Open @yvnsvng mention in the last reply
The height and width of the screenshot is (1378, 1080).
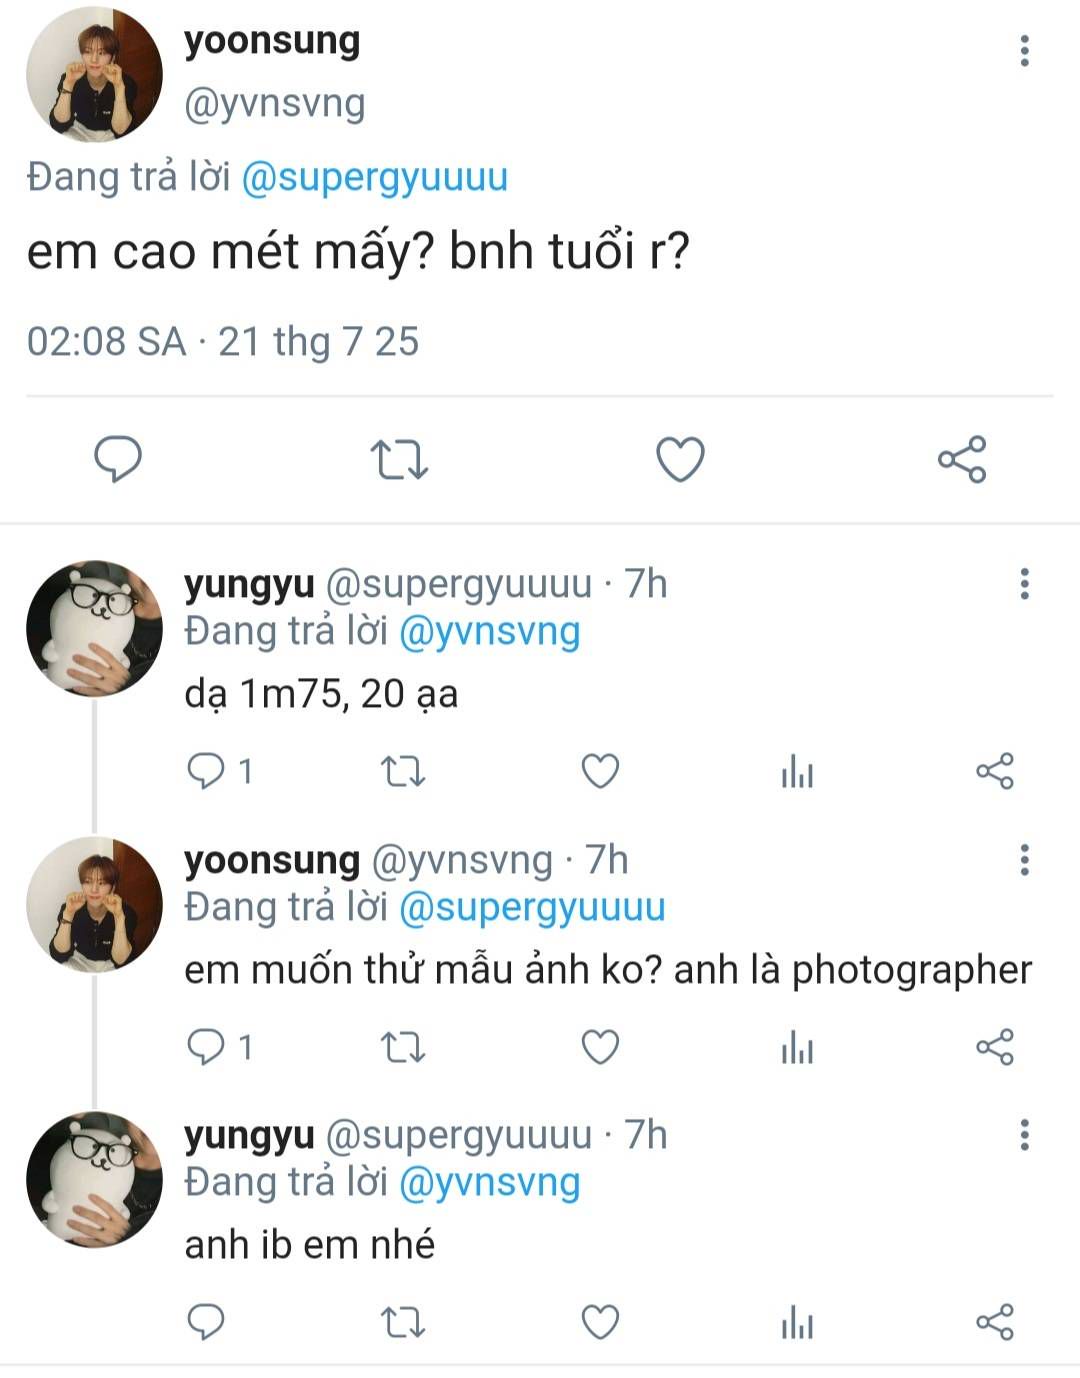click(x=489, y=1183)
